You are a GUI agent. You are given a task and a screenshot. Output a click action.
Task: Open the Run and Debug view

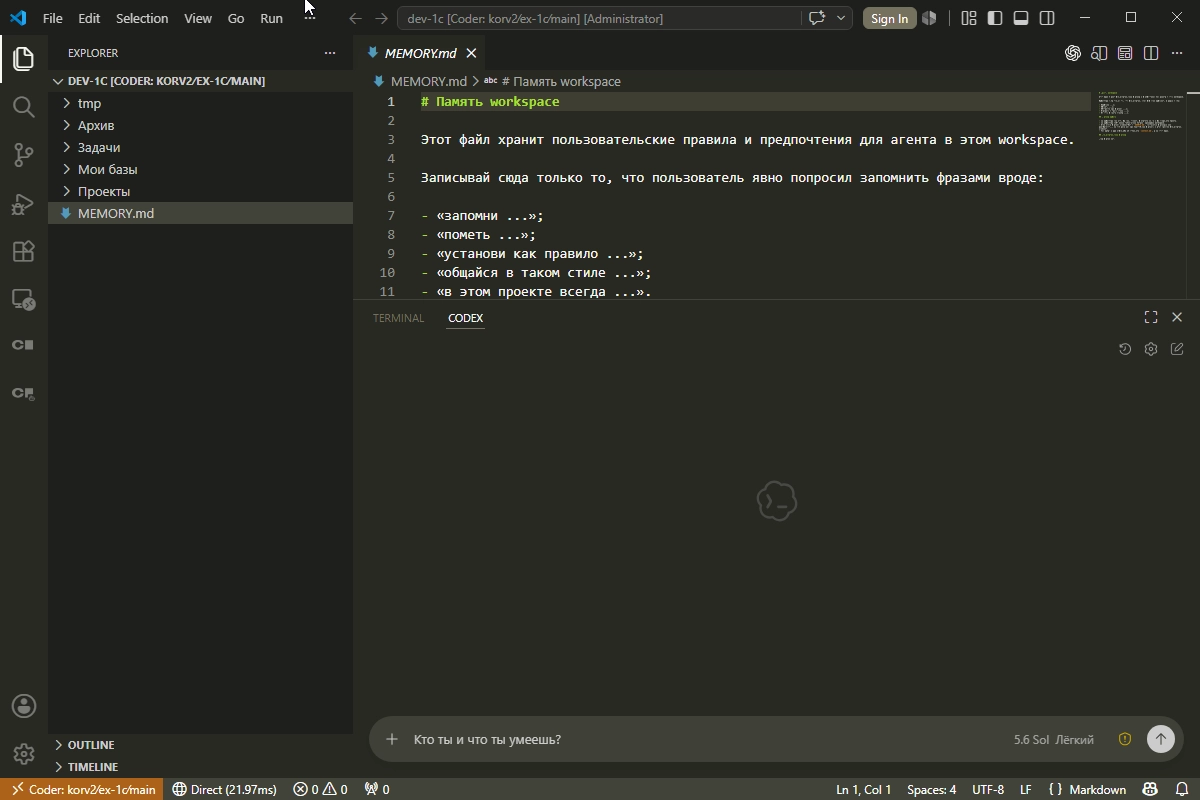(x=24, y=204)
